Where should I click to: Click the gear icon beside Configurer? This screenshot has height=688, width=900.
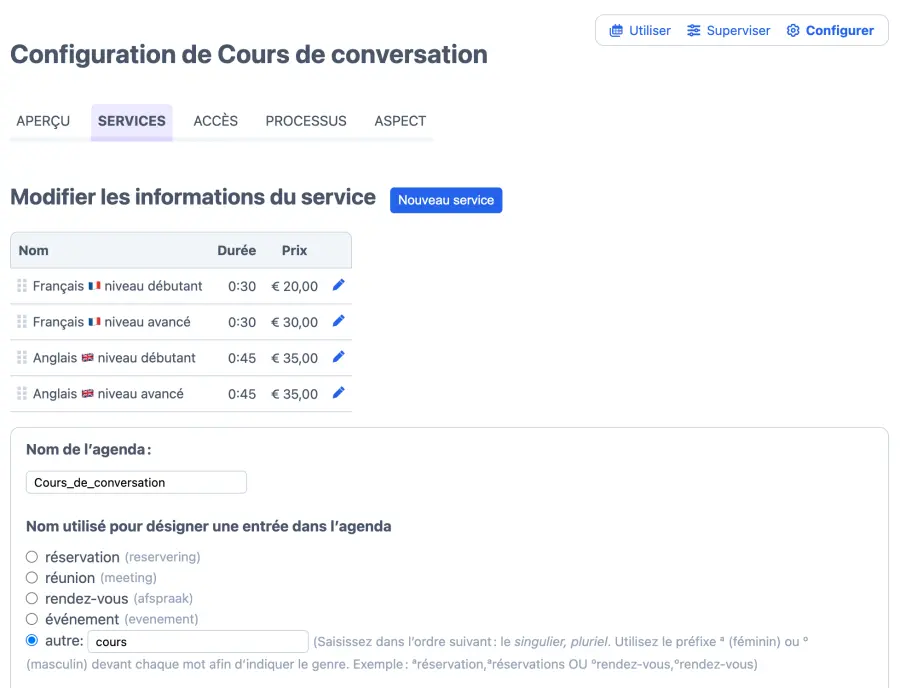tap(793, 31)
